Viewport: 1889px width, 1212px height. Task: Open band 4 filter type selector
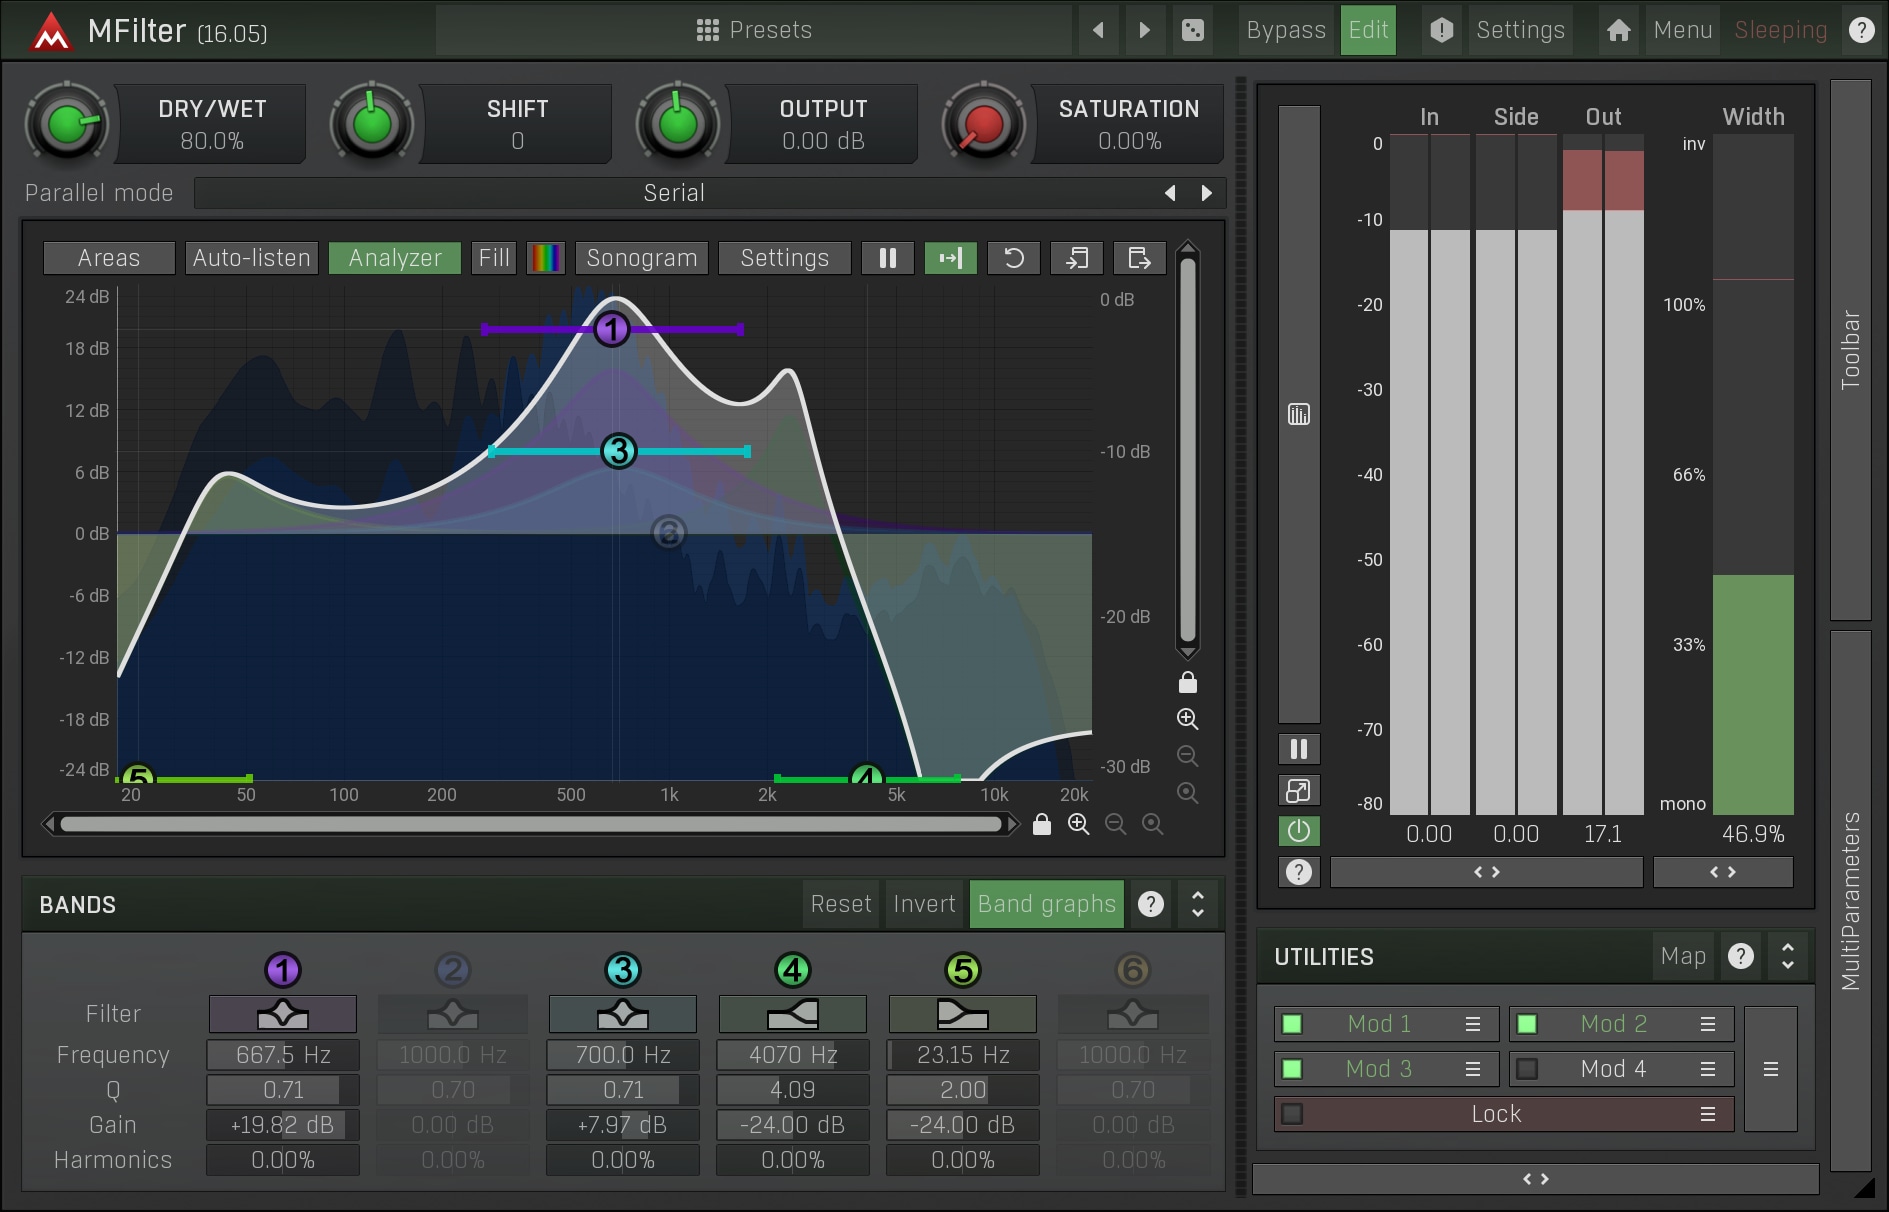(793, 1014)
